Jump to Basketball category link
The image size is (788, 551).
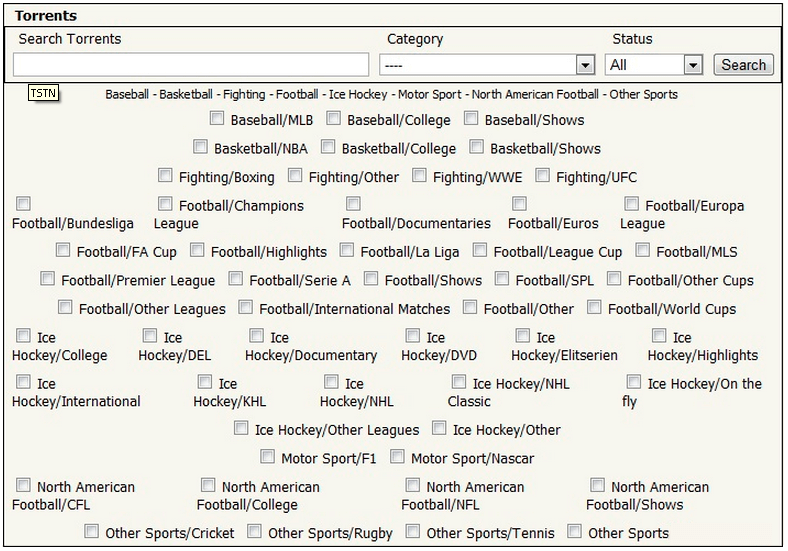point(185,95)
